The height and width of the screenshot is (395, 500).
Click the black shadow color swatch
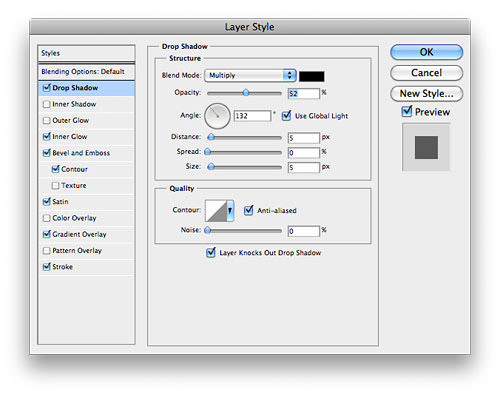(312, 76)
